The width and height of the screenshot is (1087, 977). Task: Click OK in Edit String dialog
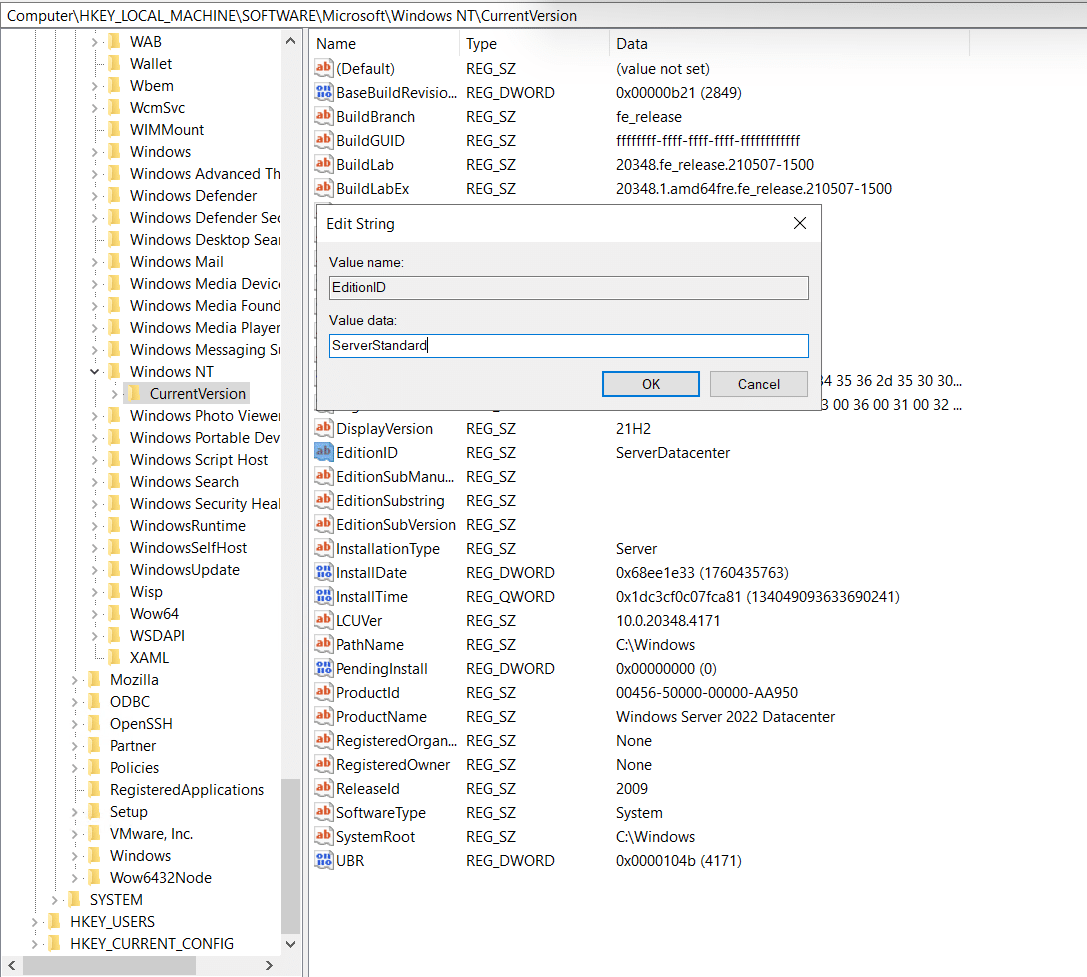651,384
